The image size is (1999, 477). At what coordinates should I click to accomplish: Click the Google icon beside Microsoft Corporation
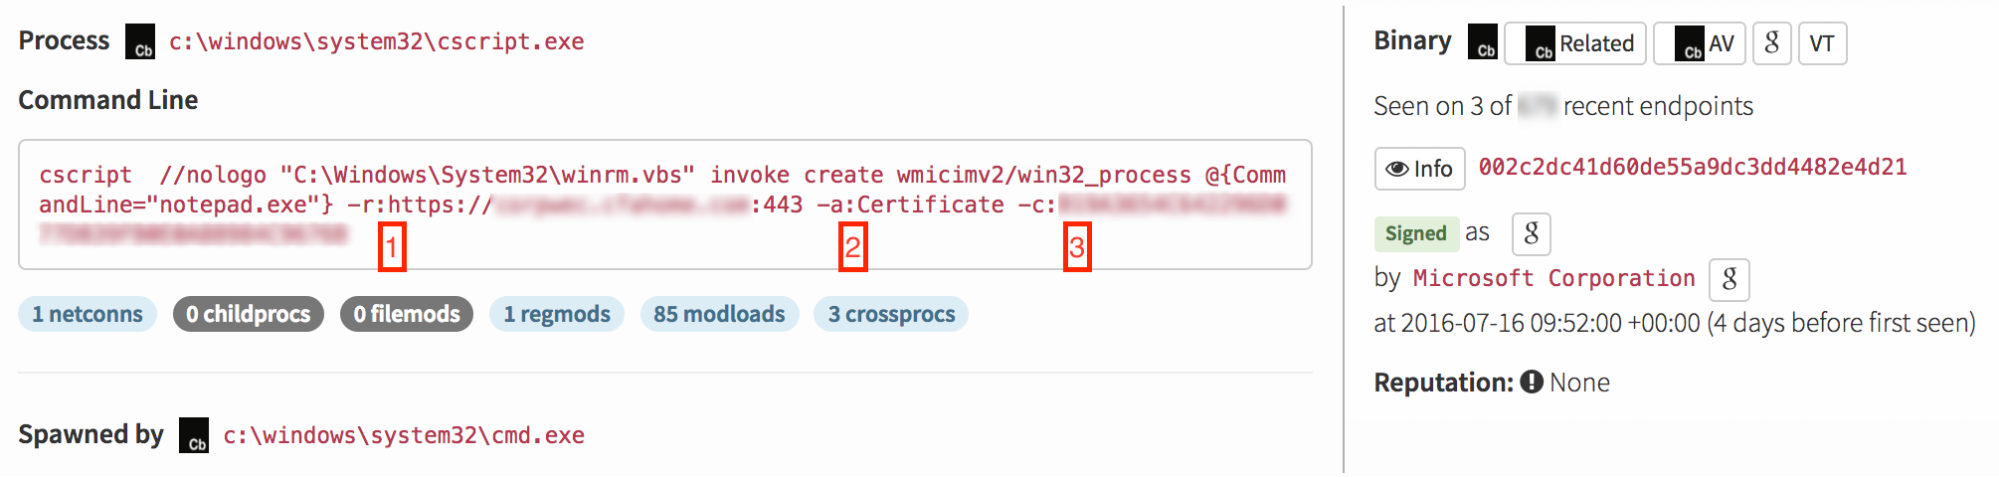point(1729,279)
